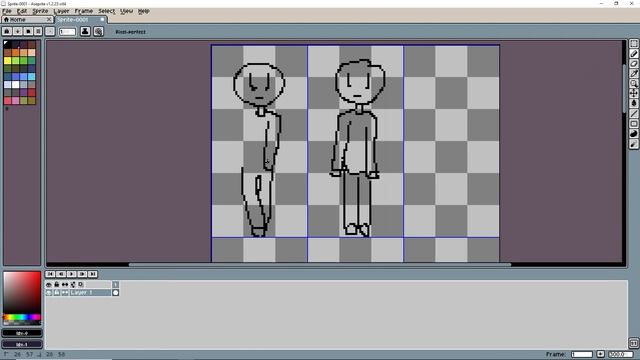Image resolution: width=640 pixels, height=360 pixels.
Task: Select the Contour tool
Action: (x=633, y=134)
